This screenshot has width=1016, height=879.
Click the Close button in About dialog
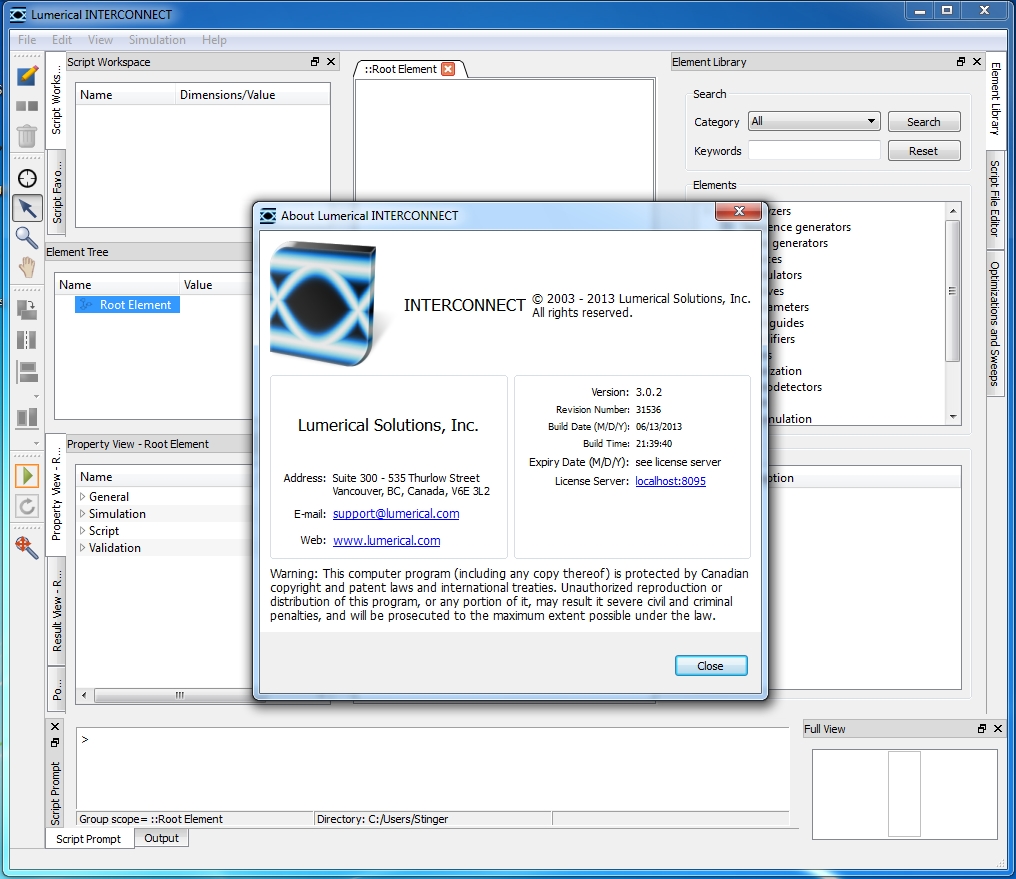(711, 666)
